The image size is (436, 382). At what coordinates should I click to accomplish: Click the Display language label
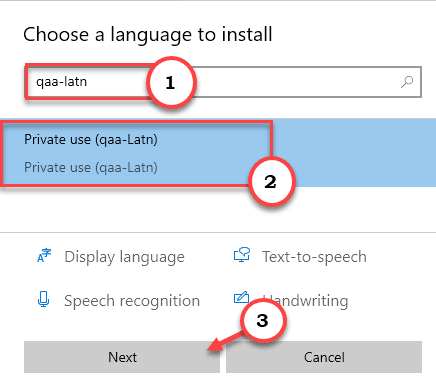click(x=124, y=257)
